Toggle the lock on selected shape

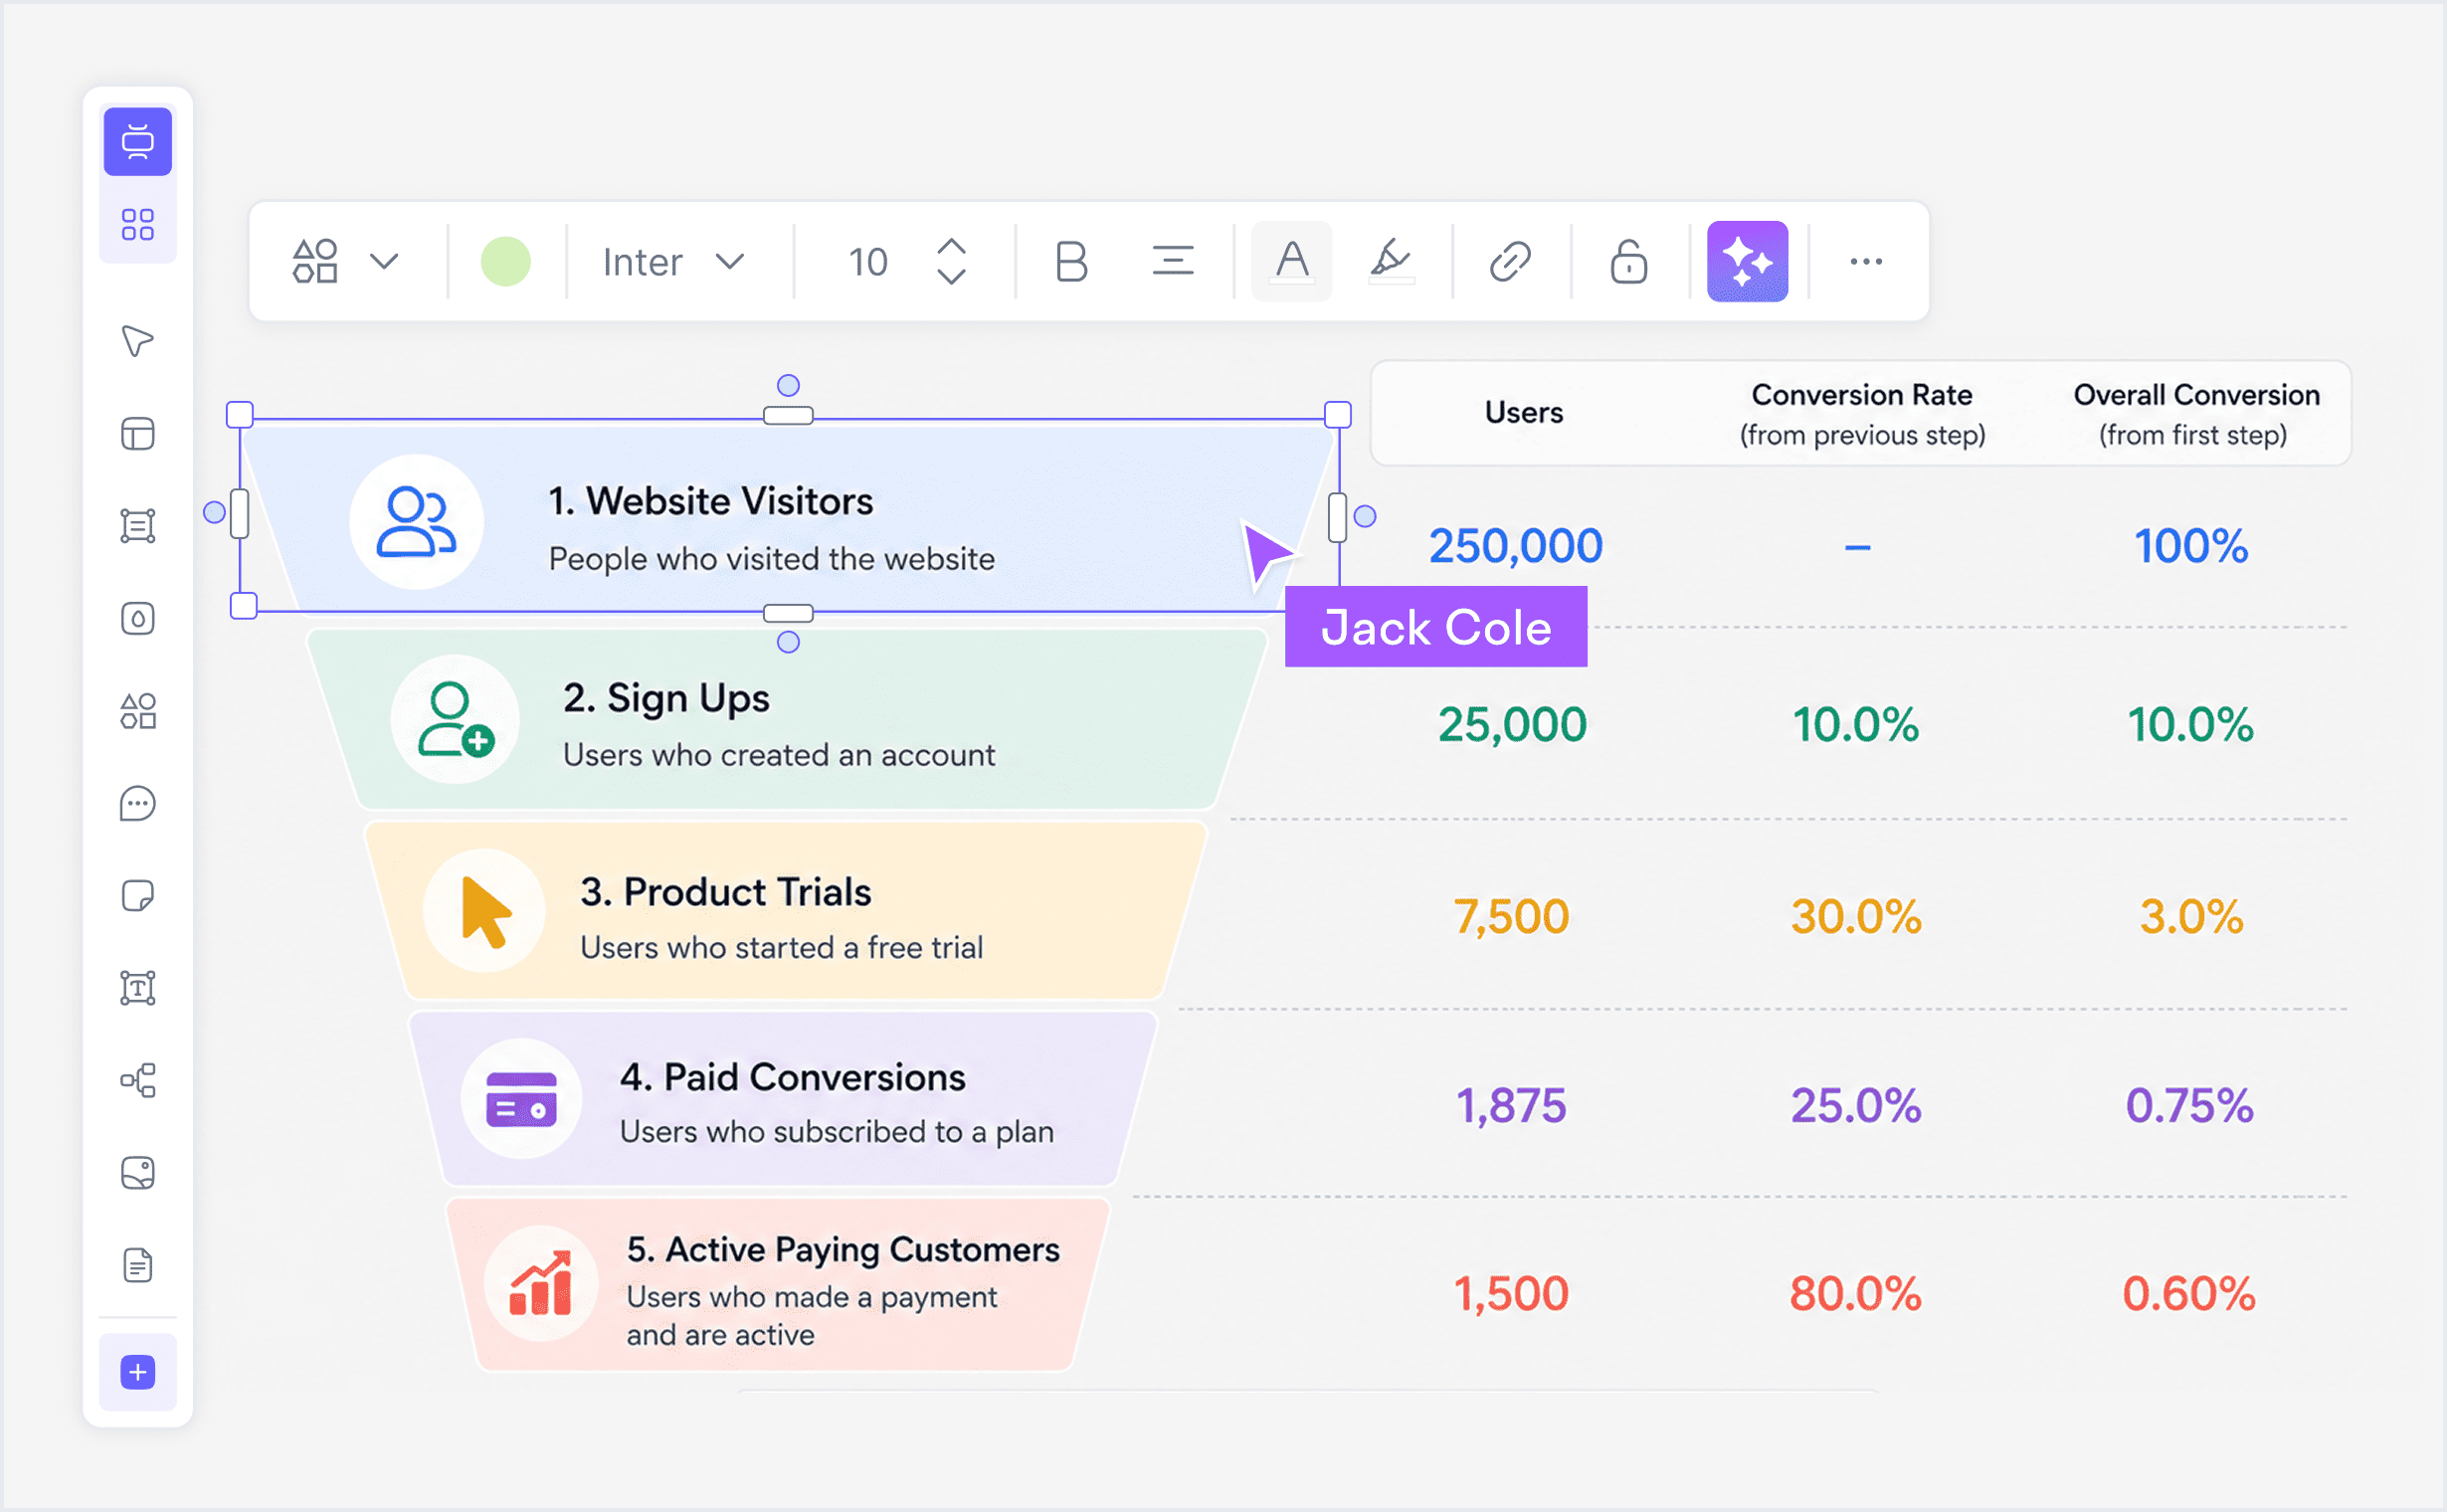(x=1629, y=262)
